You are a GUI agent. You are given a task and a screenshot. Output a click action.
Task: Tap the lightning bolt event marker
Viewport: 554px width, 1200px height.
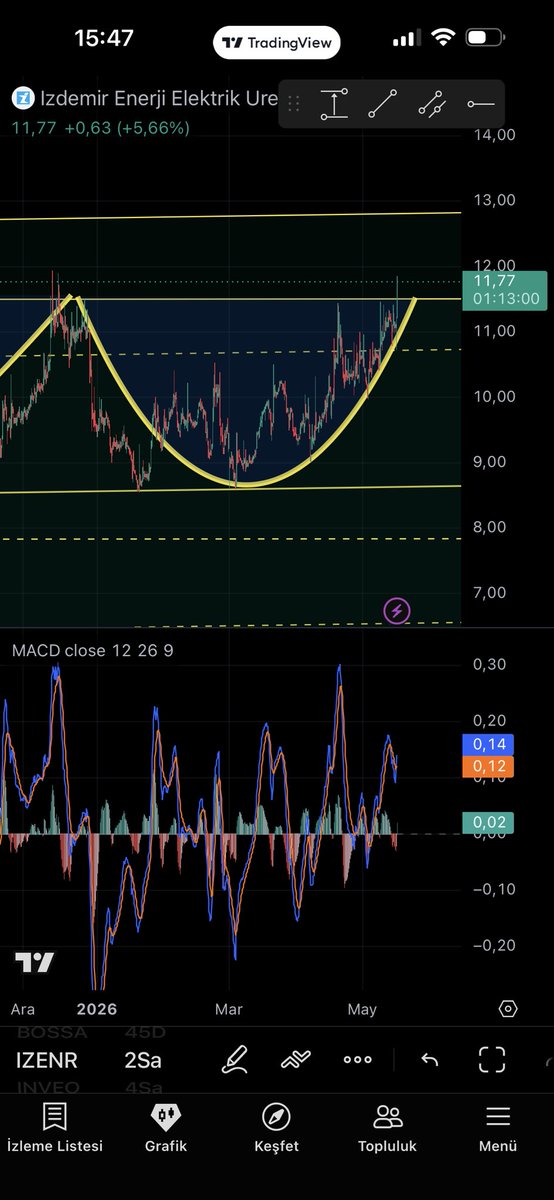pyautogui.click(x=397, y=610)
